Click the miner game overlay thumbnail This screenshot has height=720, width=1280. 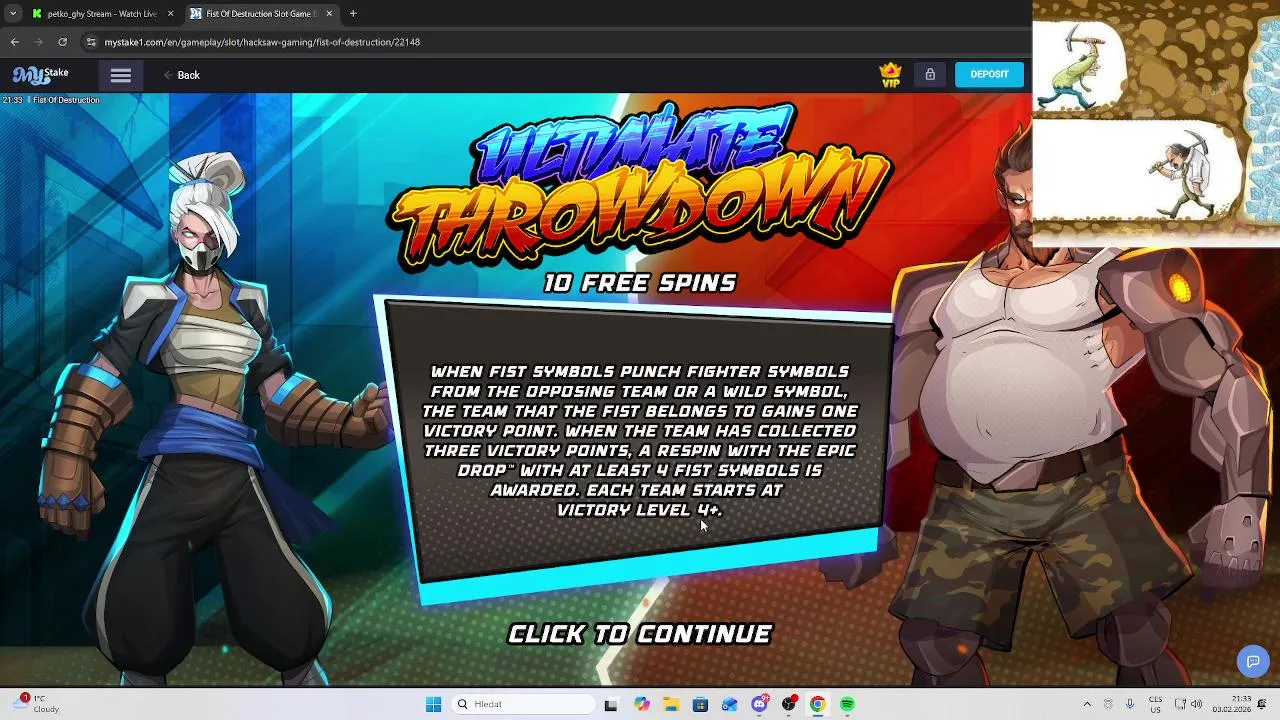1156,123
